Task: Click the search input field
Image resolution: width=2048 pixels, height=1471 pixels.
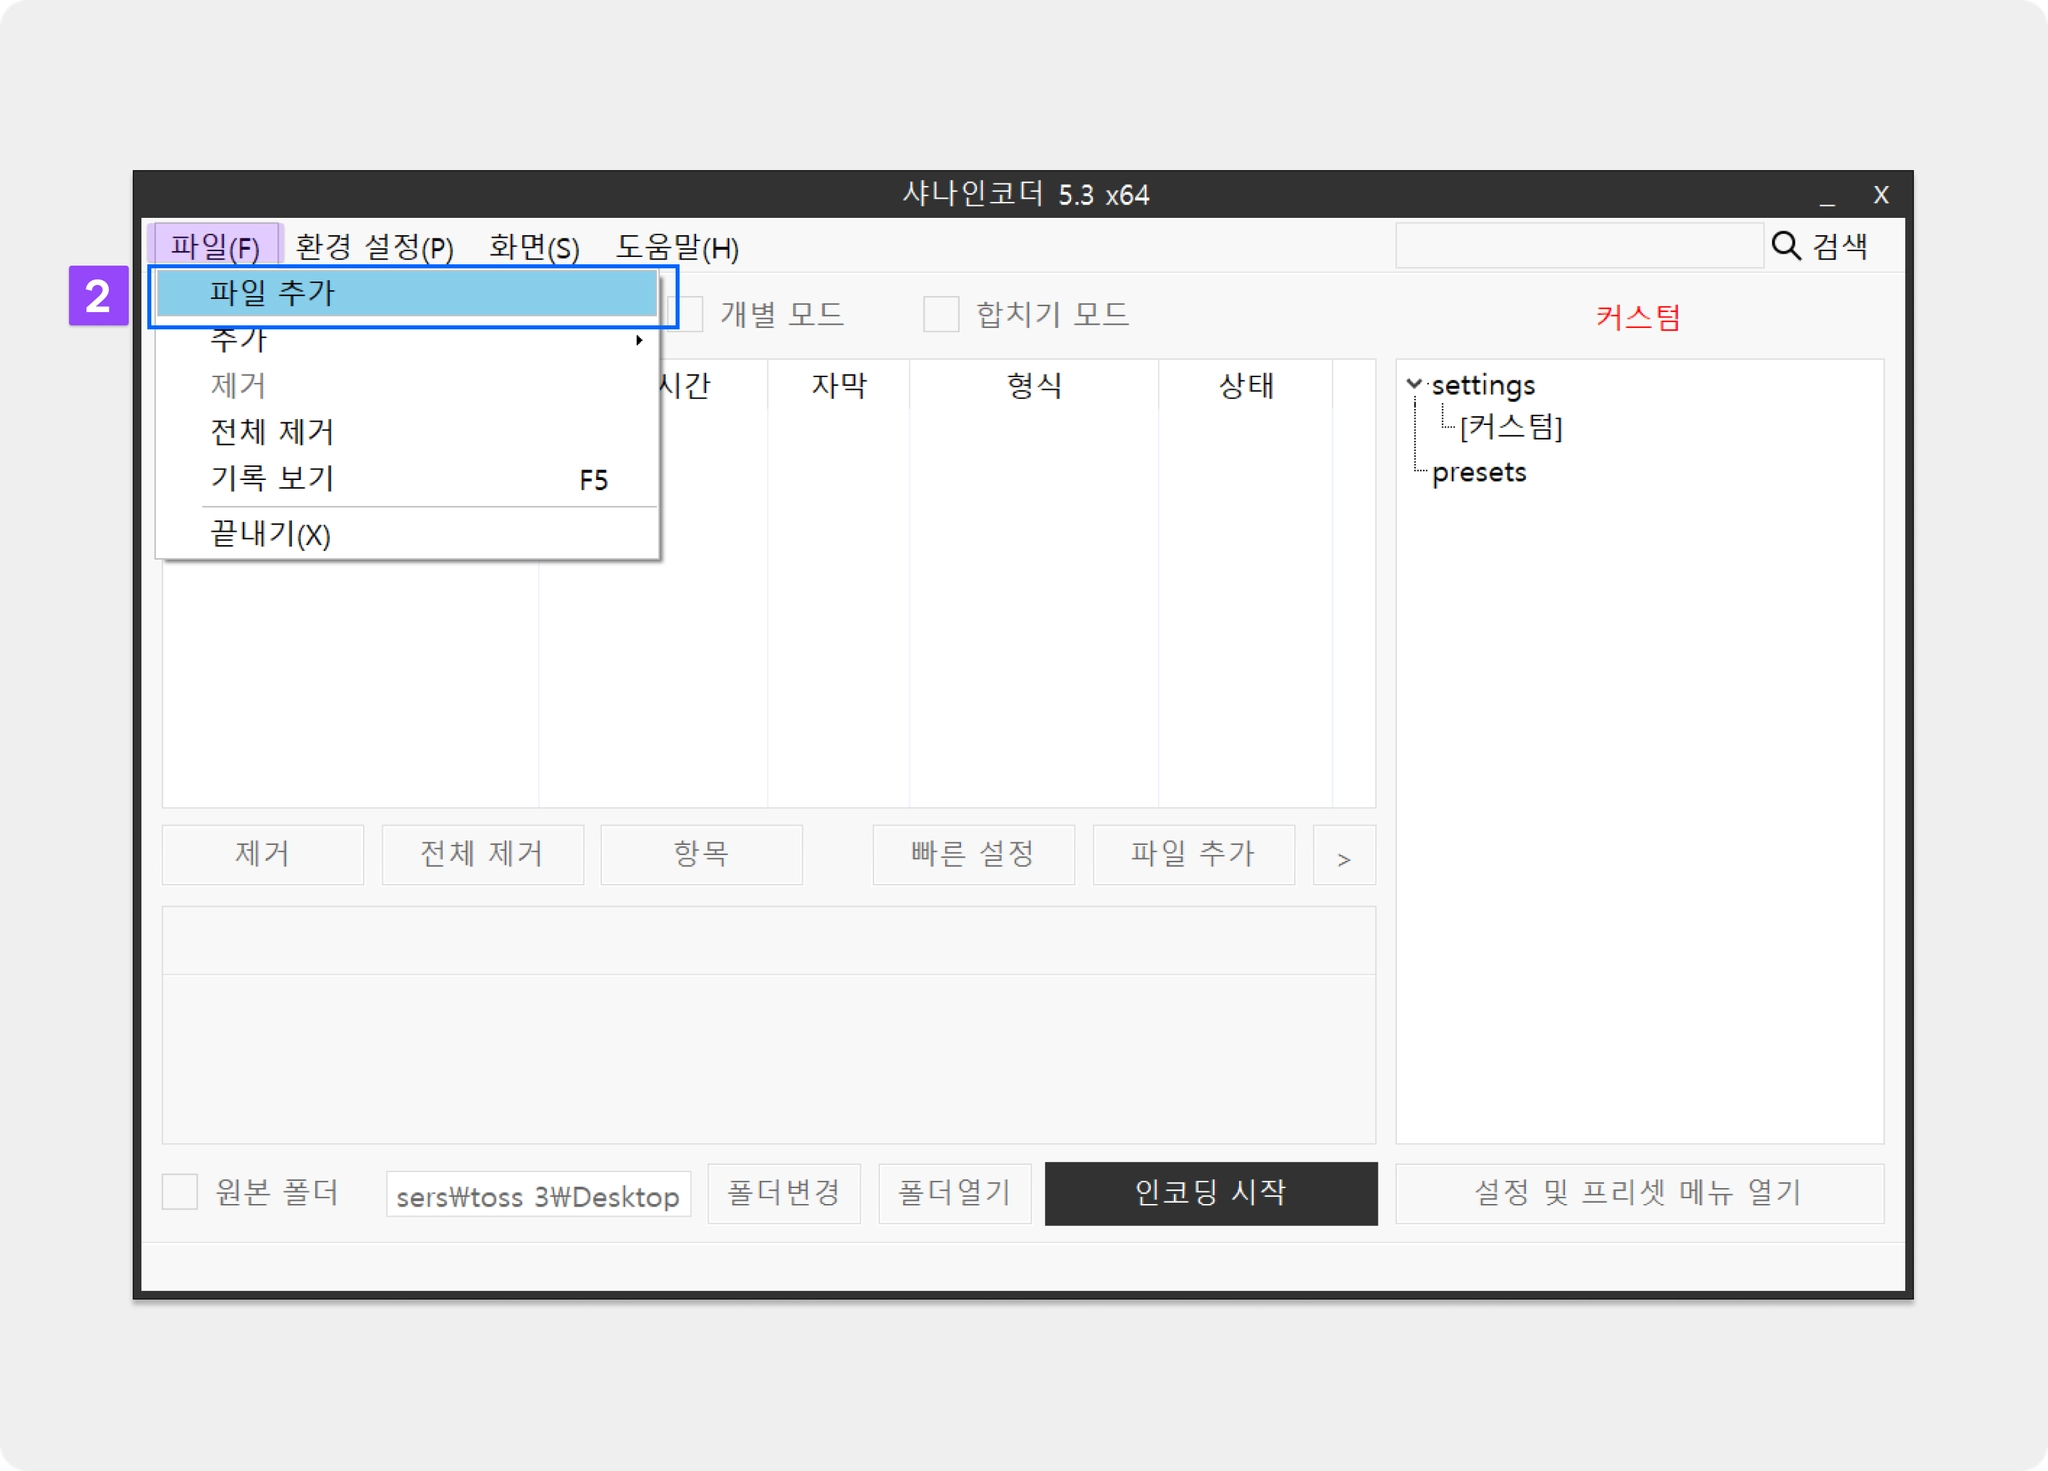Action: tap(1578, 246)
